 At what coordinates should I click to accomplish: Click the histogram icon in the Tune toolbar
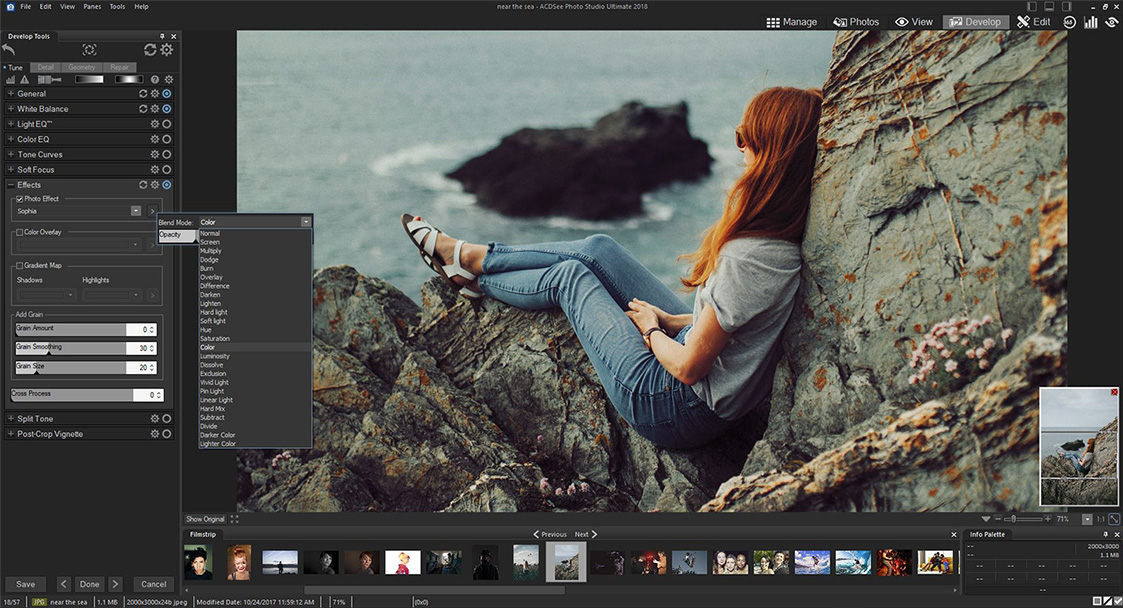tap(10, 80)
